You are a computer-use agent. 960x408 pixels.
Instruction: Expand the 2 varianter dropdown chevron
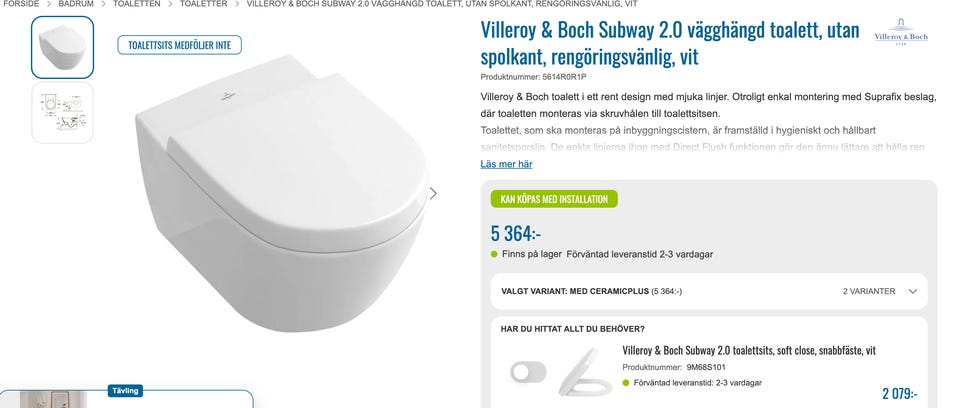click(913, 292)
